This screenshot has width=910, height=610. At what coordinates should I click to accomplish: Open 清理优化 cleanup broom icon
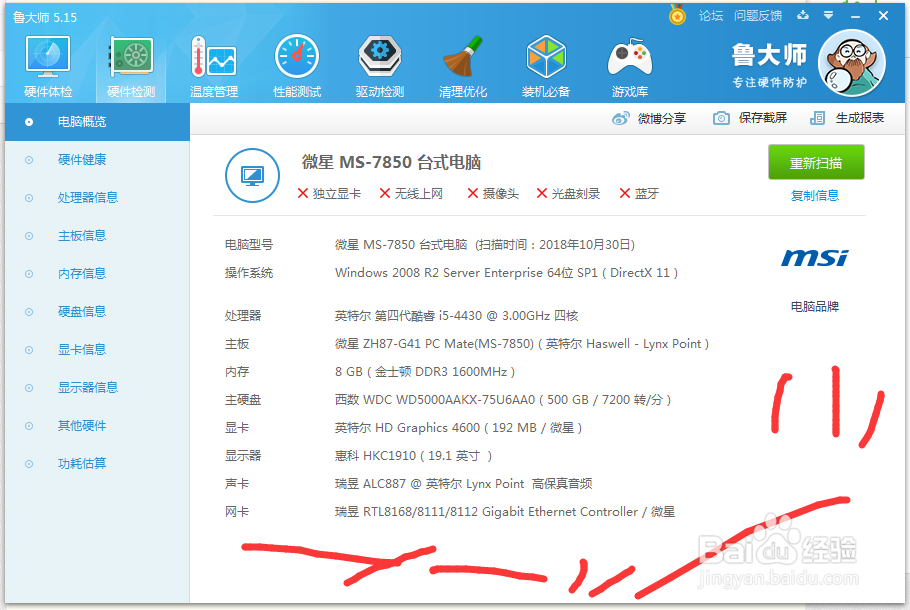[463, 66]
